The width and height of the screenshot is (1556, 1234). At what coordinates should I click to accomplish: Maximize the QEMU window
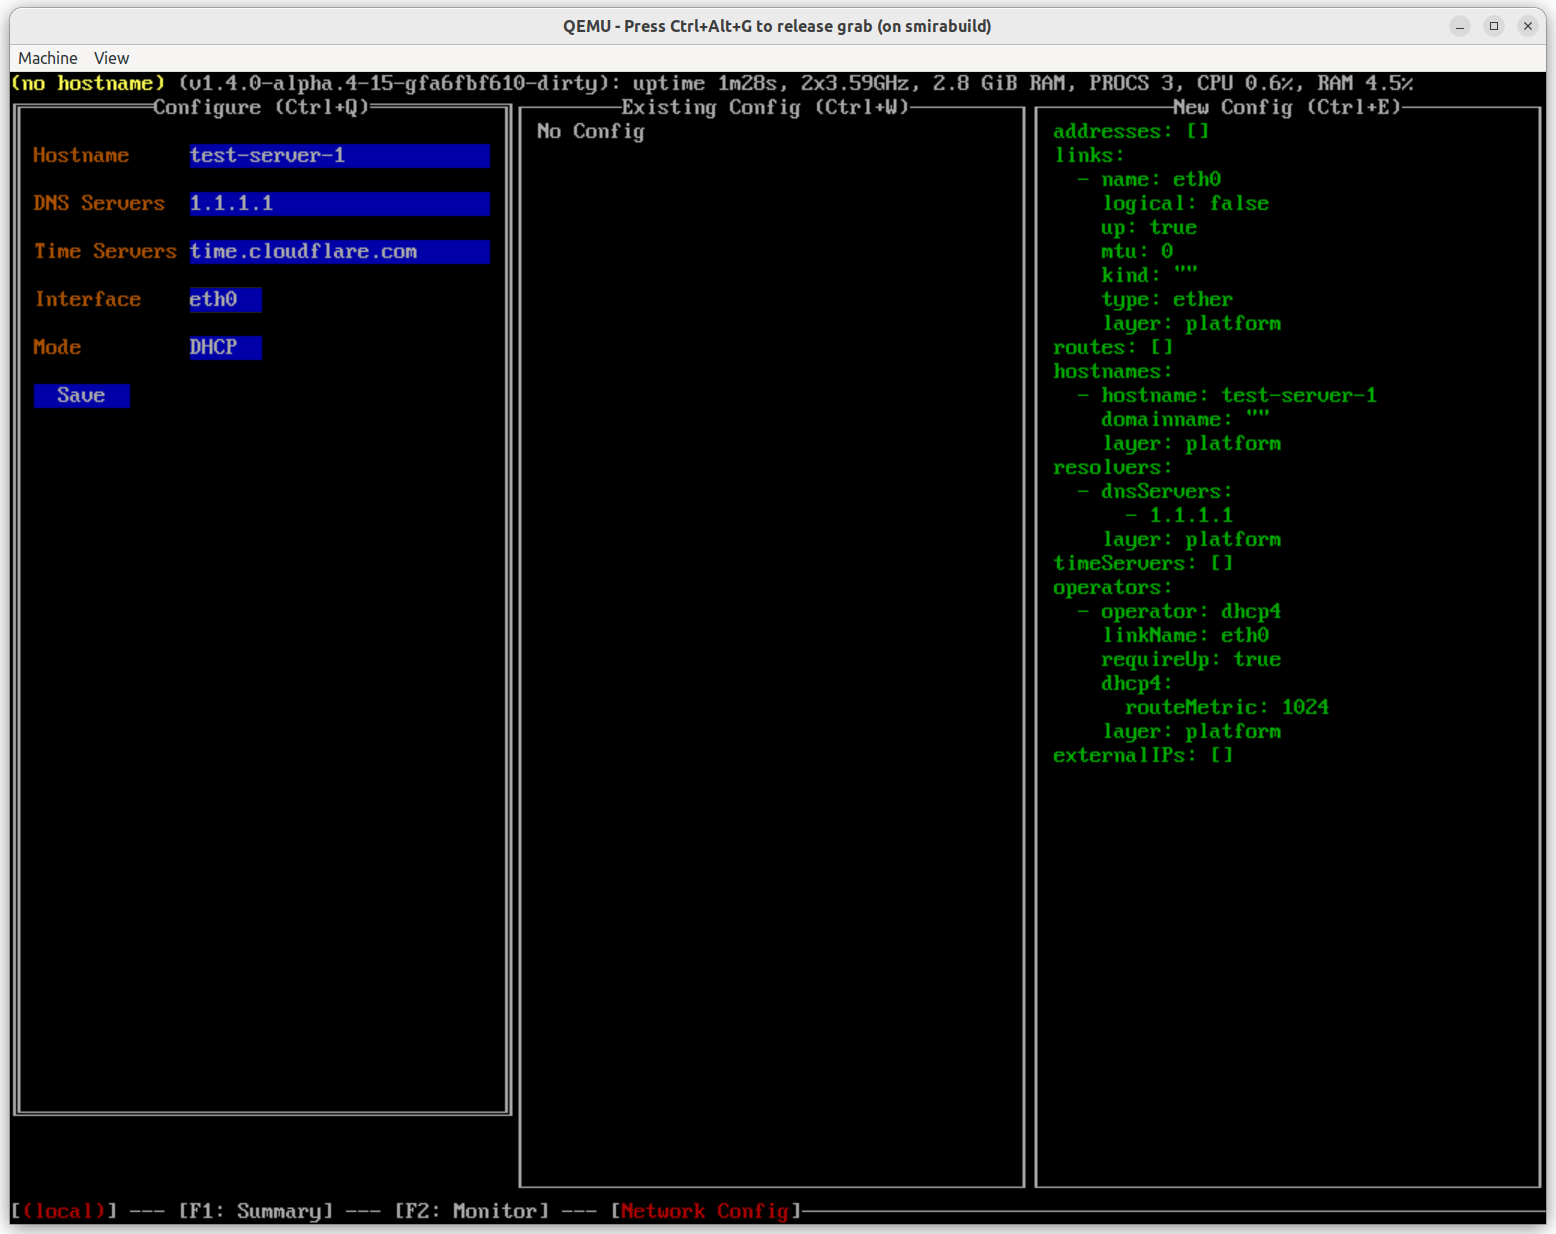1494,26
